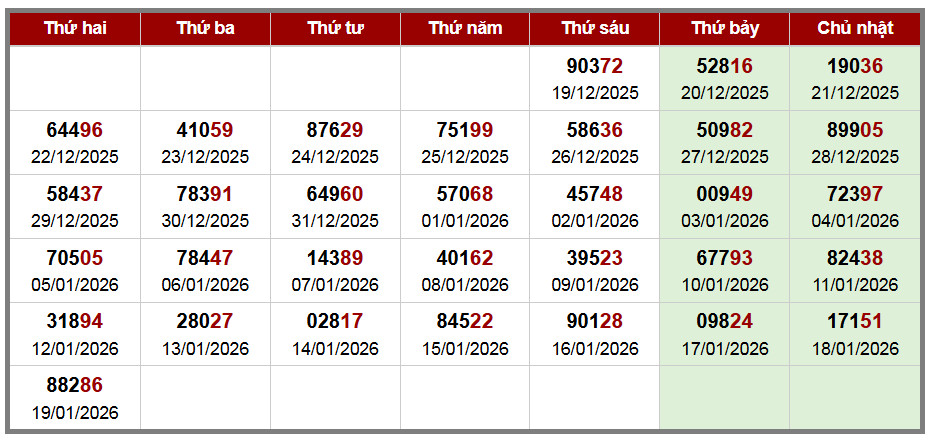Select result 00949 dated 03/01/2026
The width and height of the screenshot is (931, 440).
(724, 194)
